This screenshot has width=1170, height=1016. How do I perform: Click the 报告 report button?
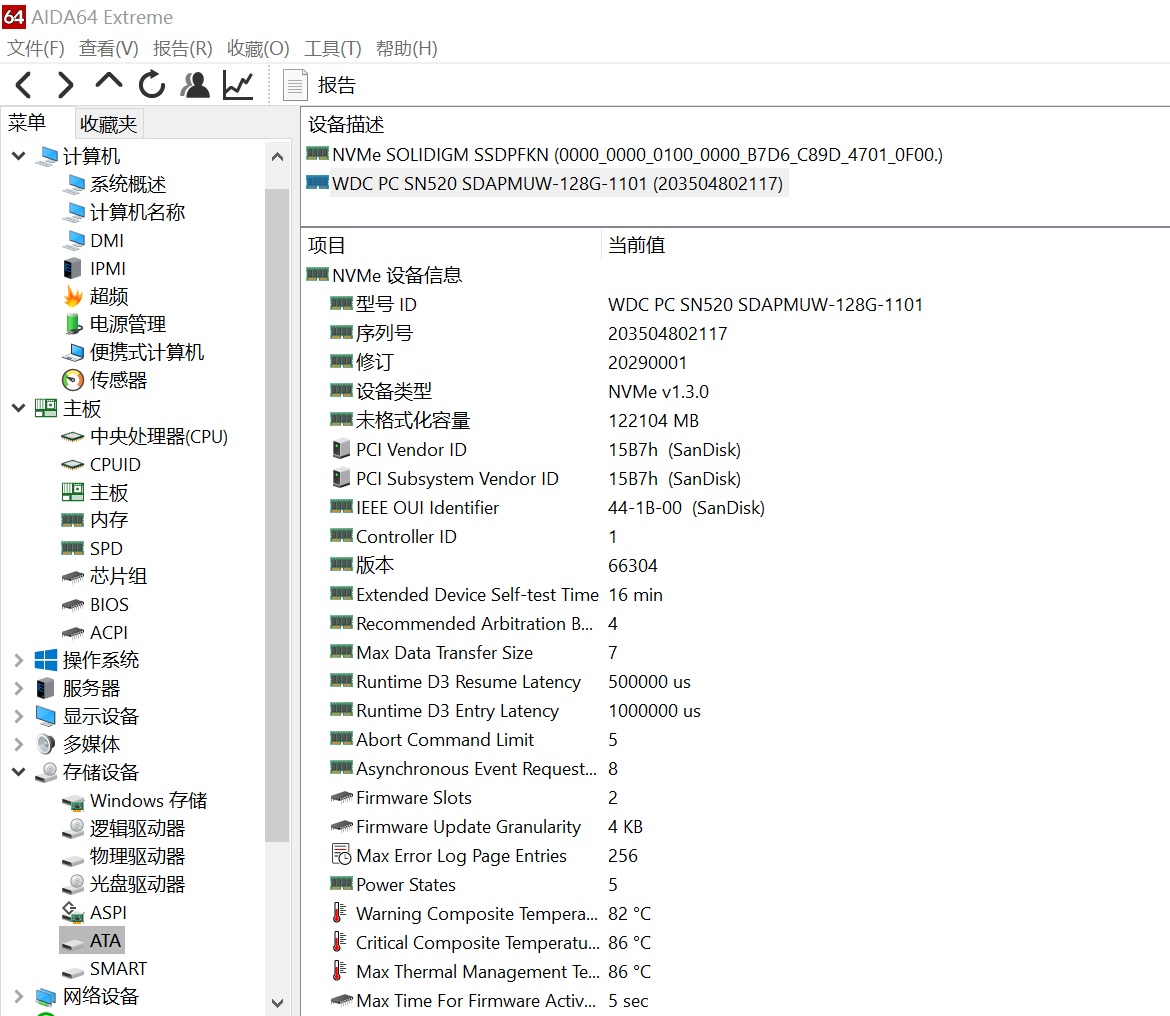319,85
